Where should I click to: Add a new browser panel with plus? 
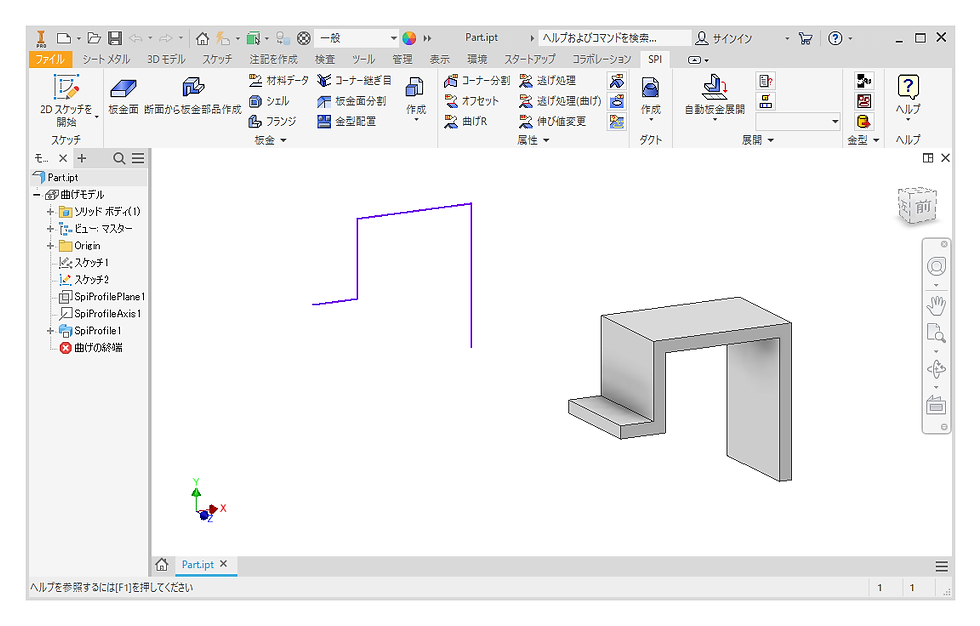coord(81,158)
